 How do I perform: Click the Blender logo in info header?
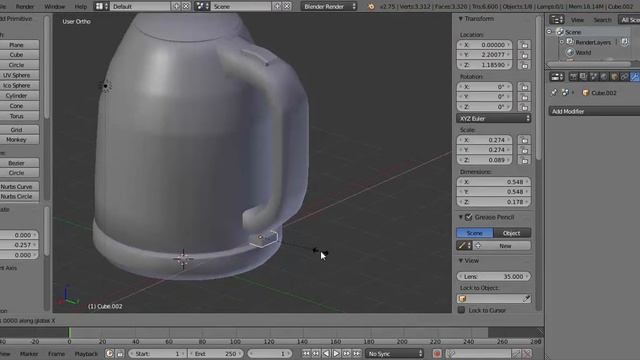point(371,7)
